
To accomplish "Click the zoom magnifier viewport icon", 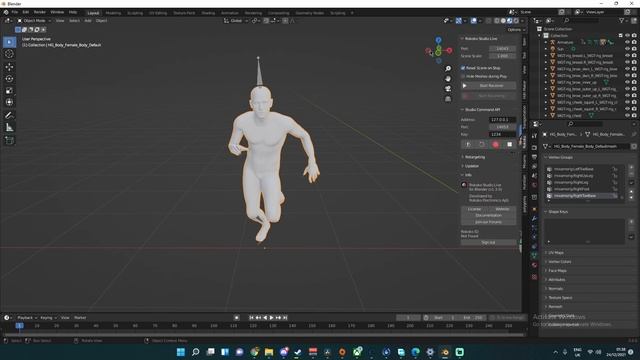I will [448, 69].
